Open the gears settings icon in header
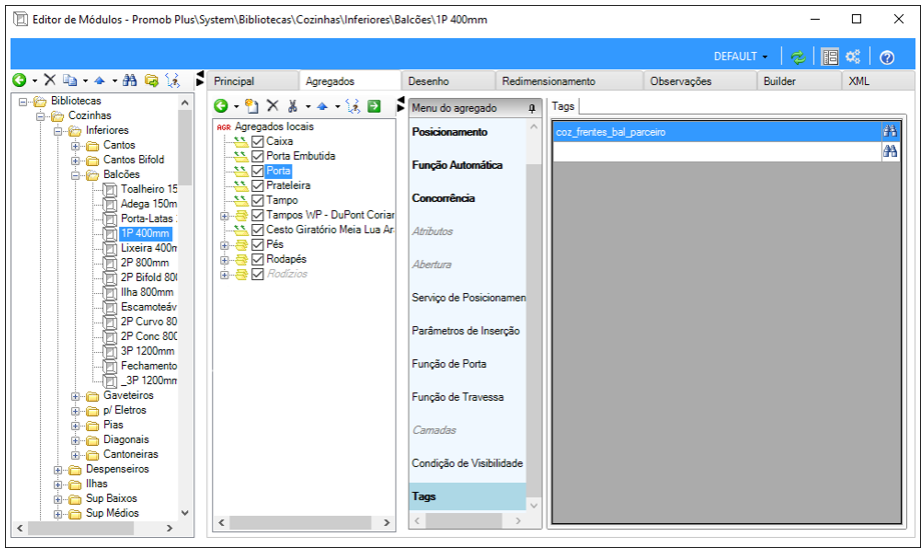 click(x=853, y=57)
